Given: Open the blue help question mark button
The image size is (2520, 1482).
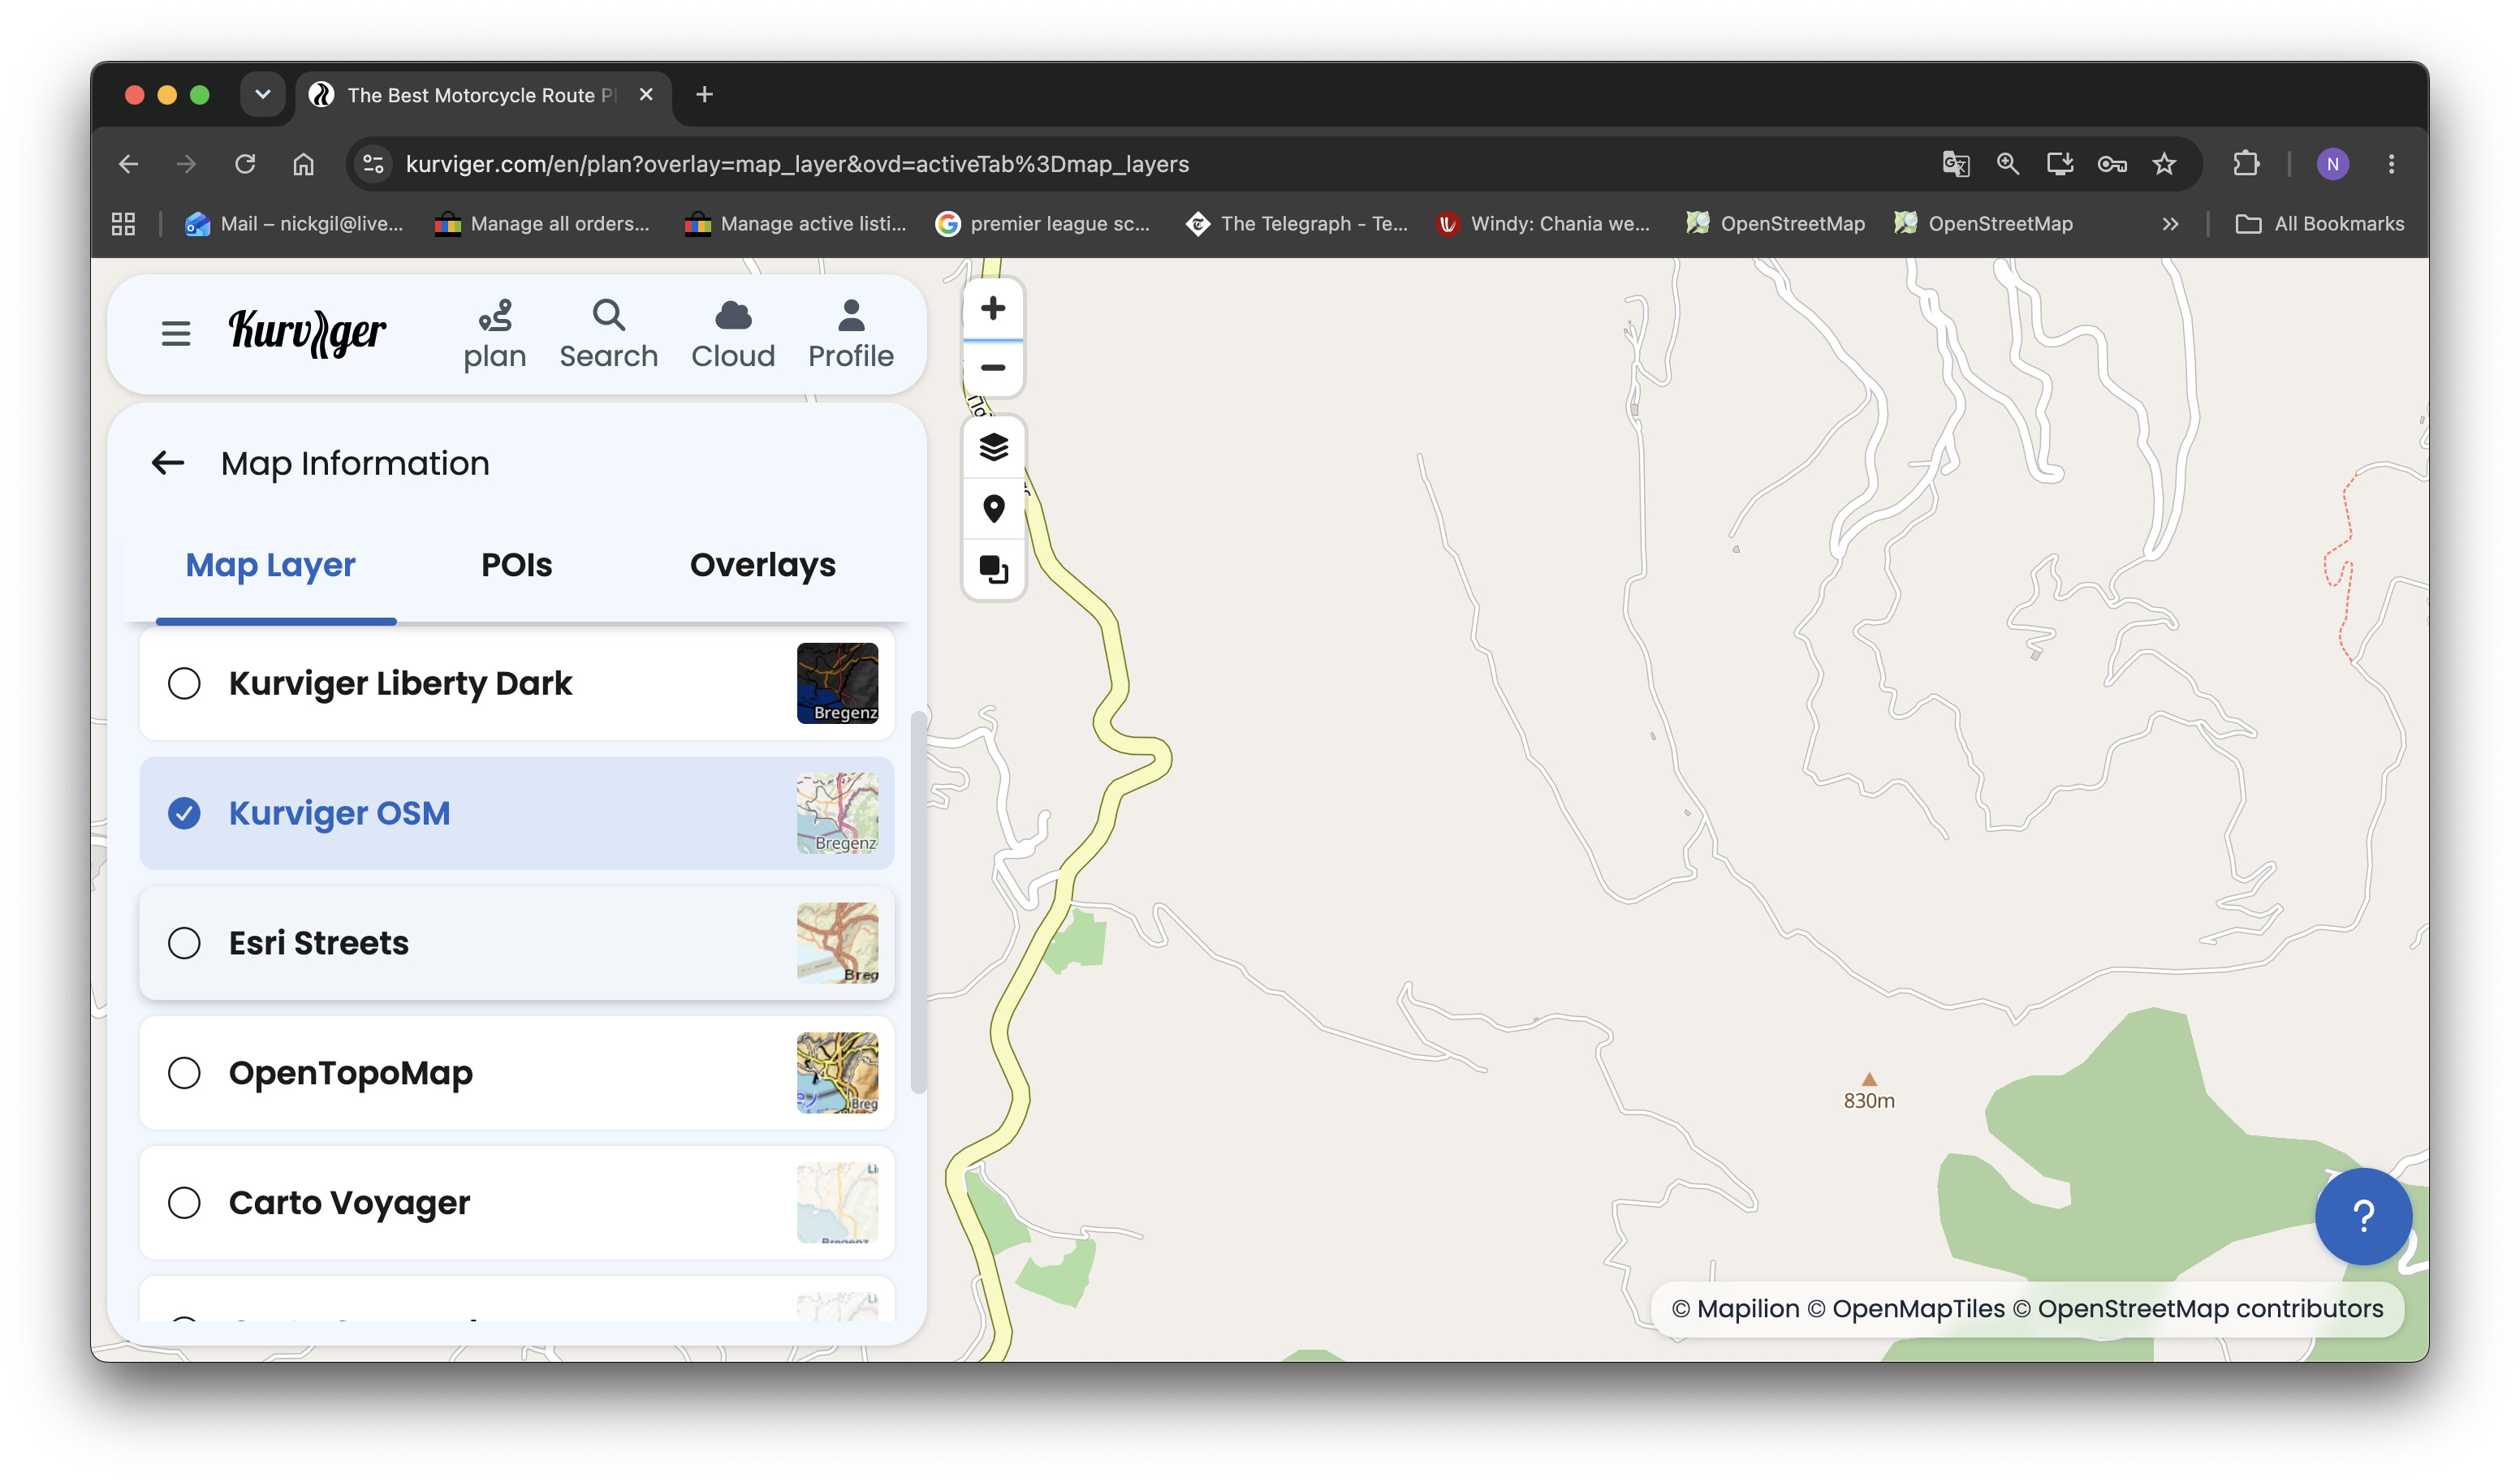Looking at the screenshot, I should click(2363, 1216).
